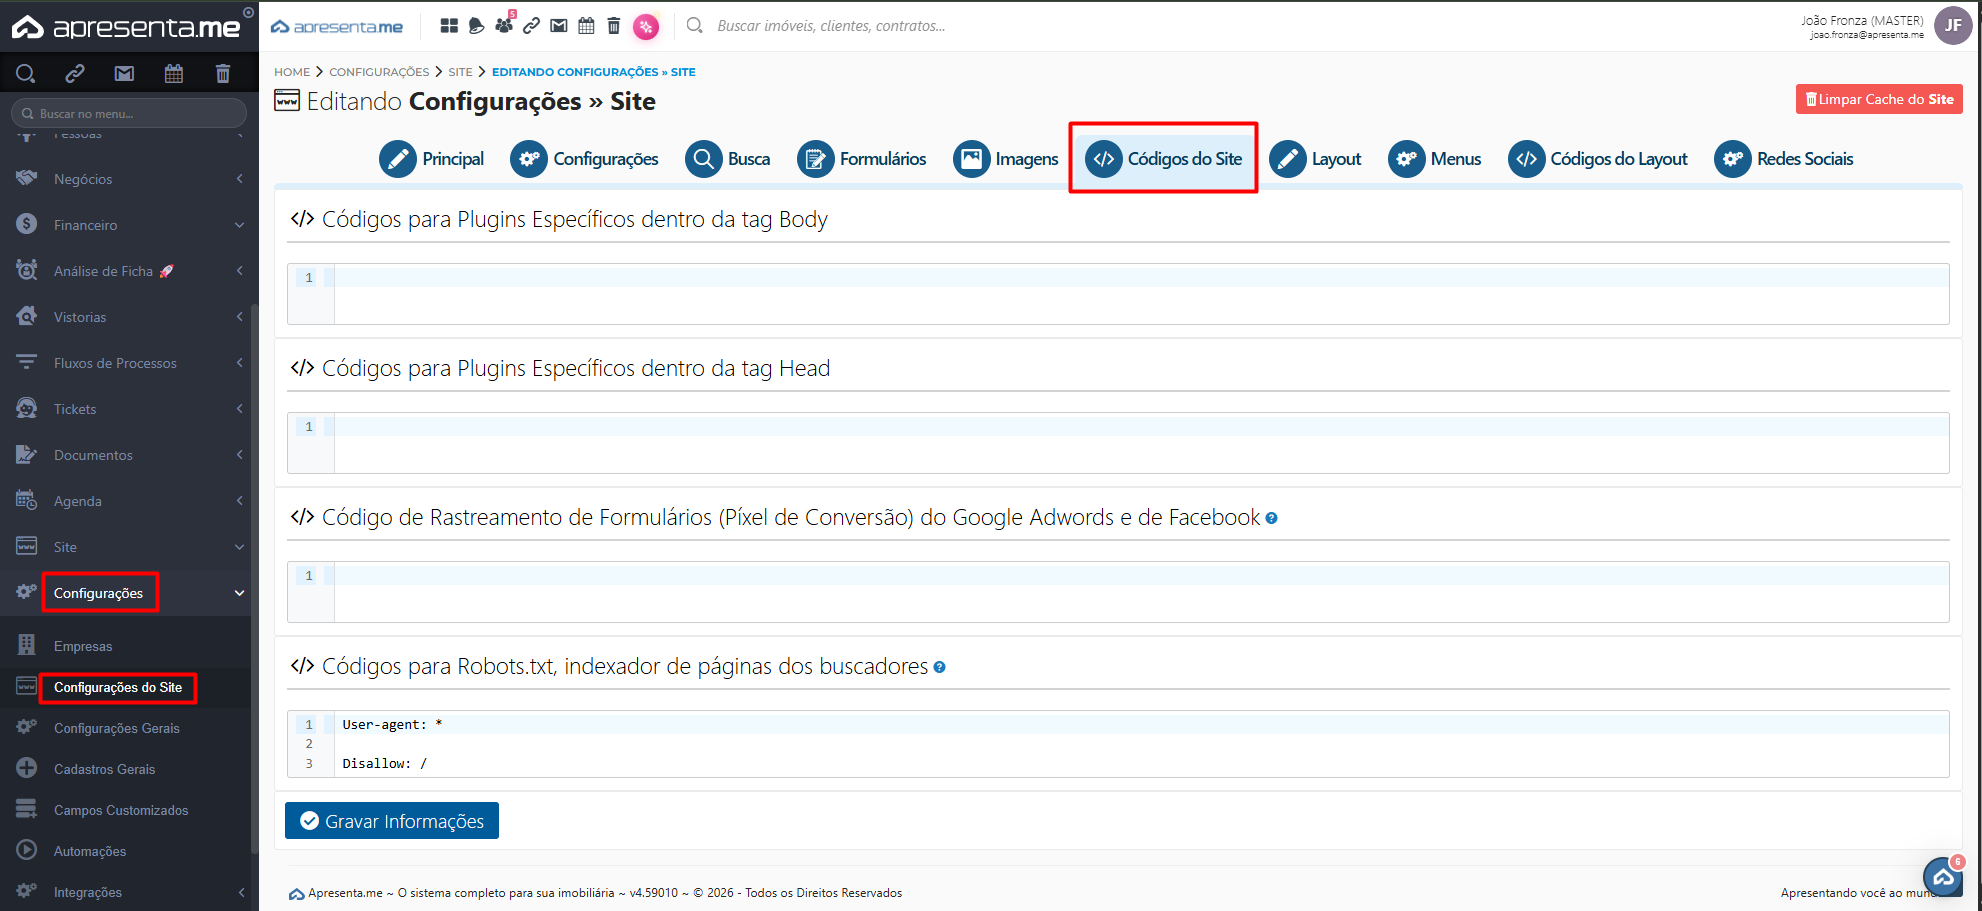Click the sidebar link icon
1982x911 pixels.
tap(75, 73)
